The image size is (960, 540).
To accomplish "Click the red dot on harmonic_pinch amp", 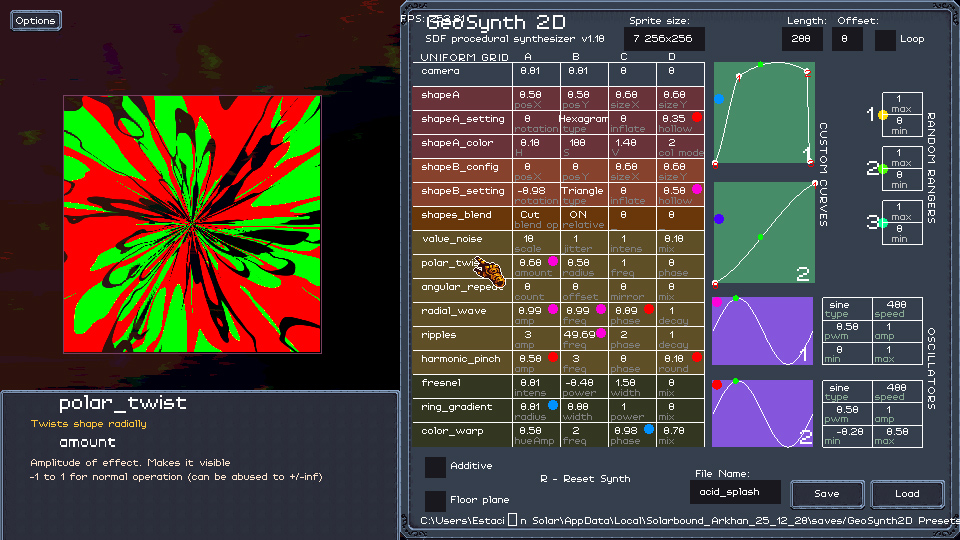I will click(553, 357).
